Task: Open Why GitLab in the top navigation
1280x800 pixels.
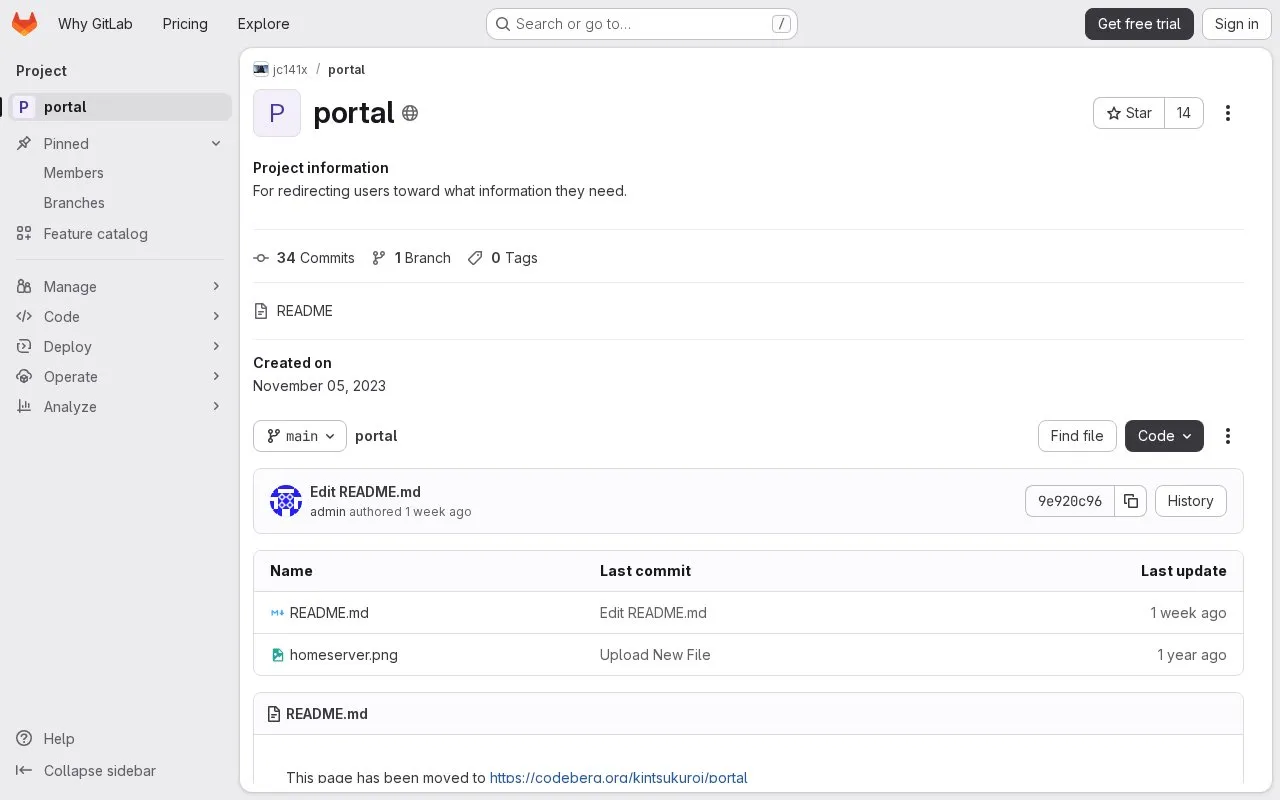Action: 95,24
